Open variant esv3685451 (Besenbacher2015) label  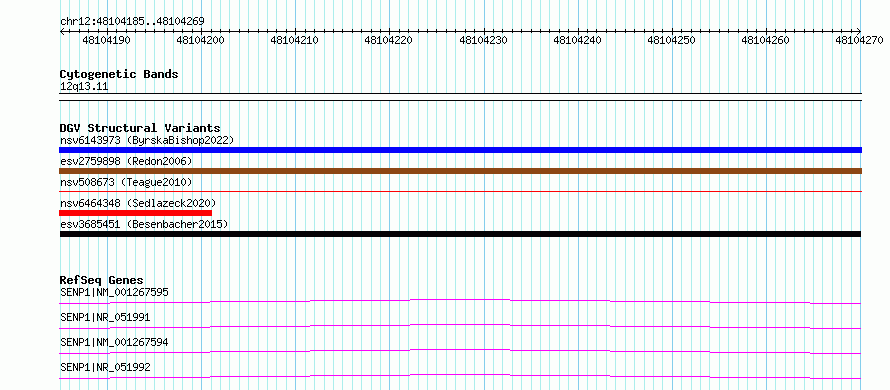[x=144, y=224]
